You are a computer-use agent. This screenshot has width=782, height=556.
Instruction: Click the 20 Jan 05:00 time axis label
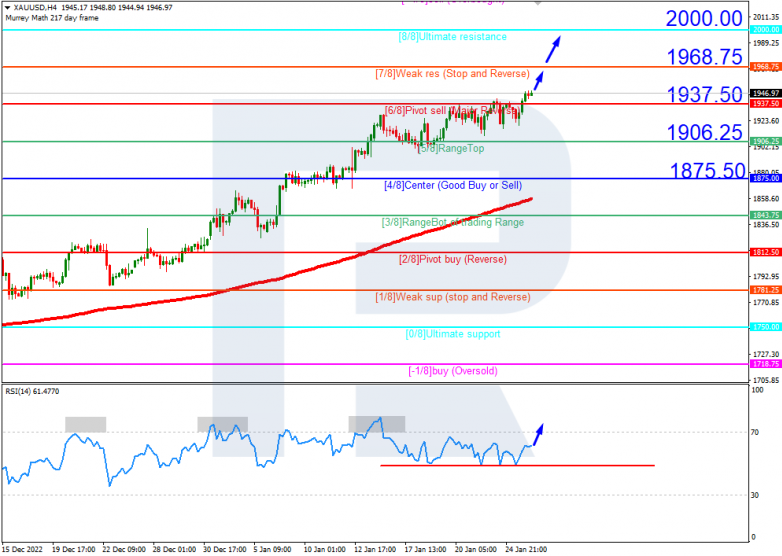coord(475,550)
